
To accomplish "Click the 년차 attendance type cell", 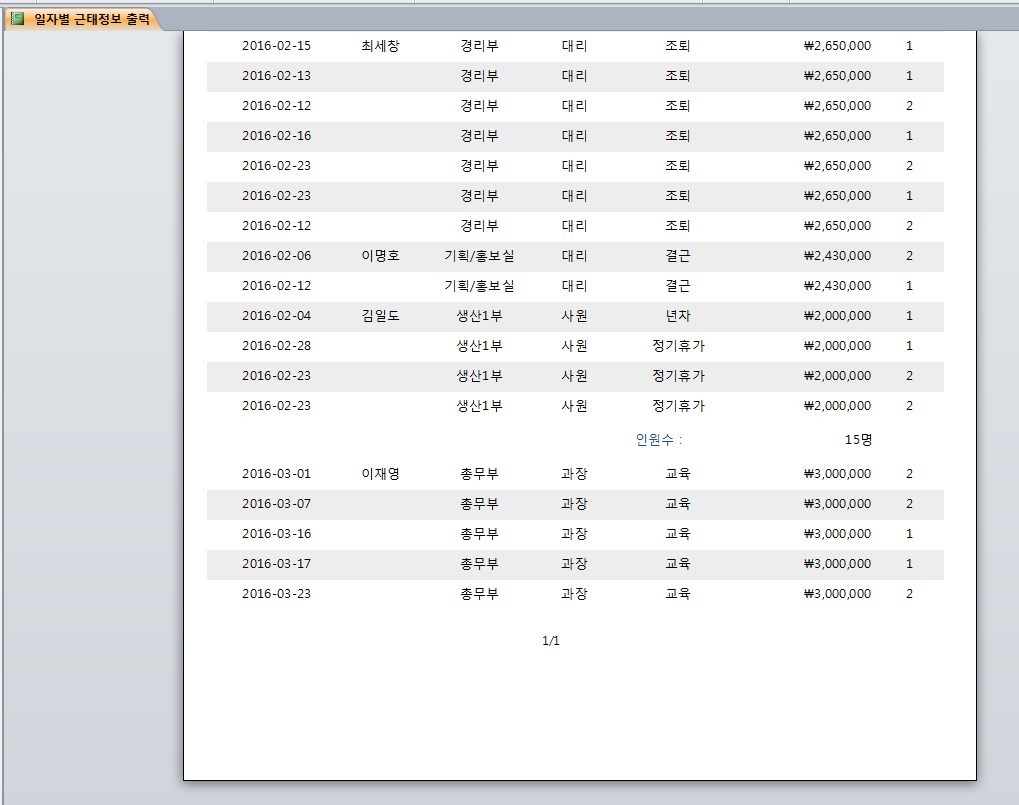I will click(678, 315).
